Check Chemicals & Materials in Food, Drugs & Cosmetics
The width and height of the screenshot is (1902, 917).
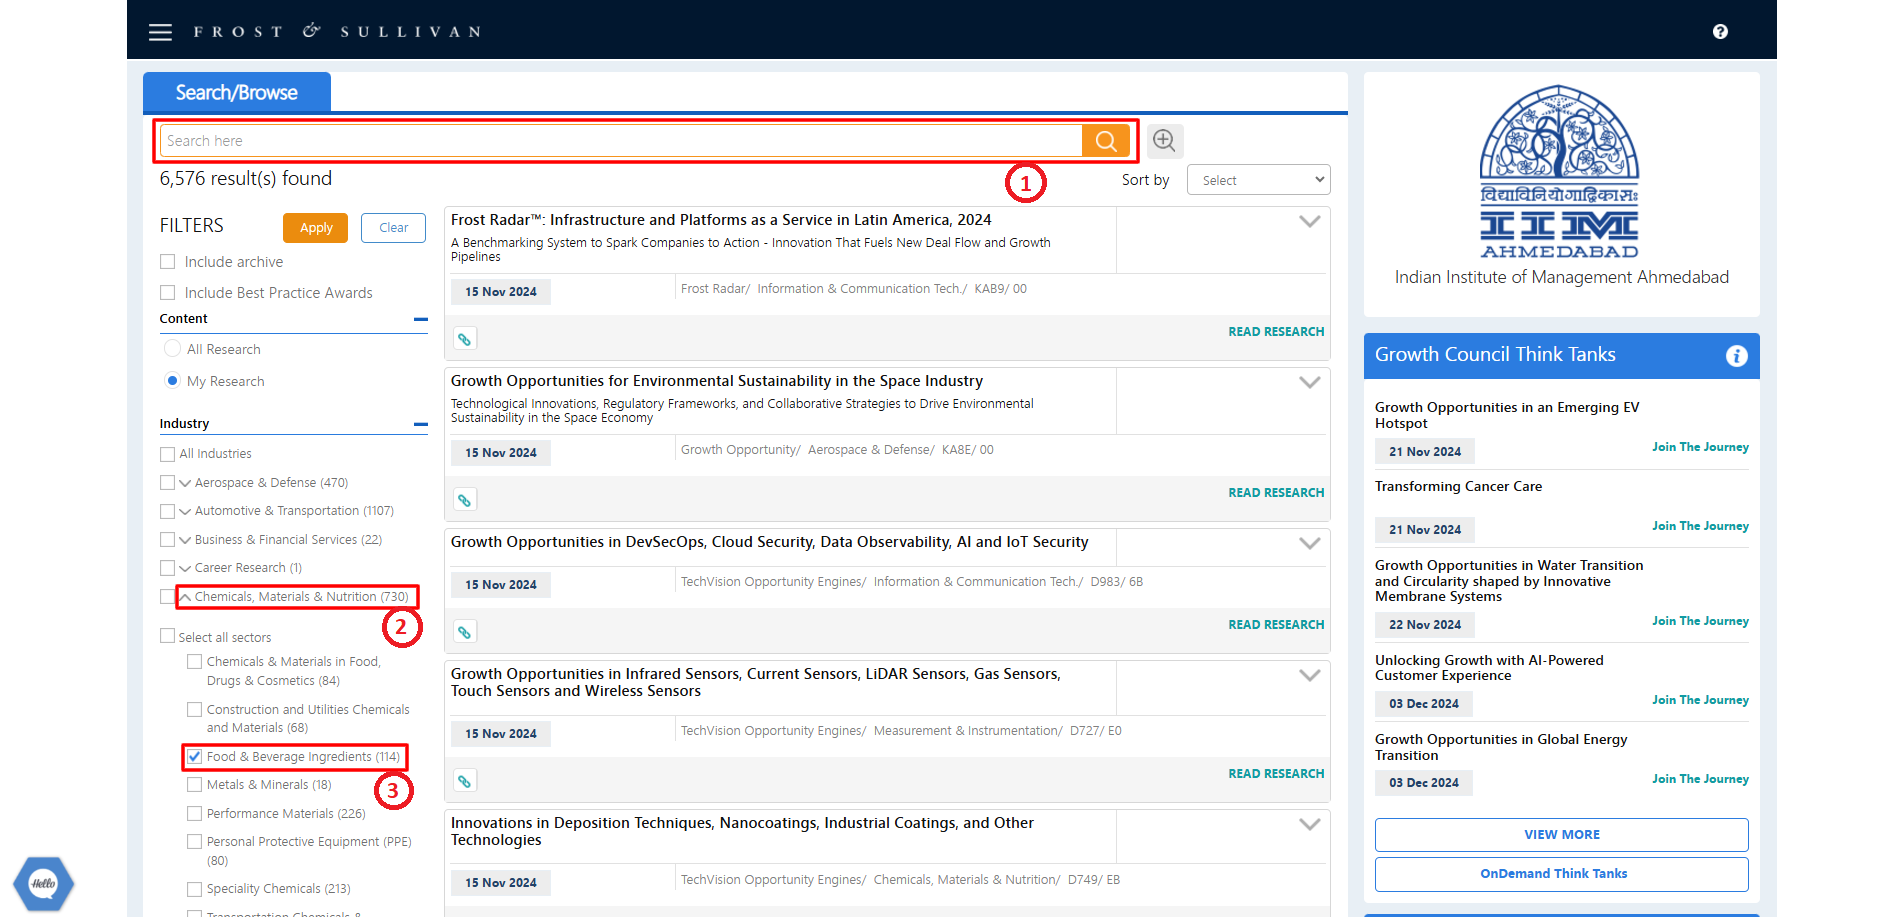(195, 662)
